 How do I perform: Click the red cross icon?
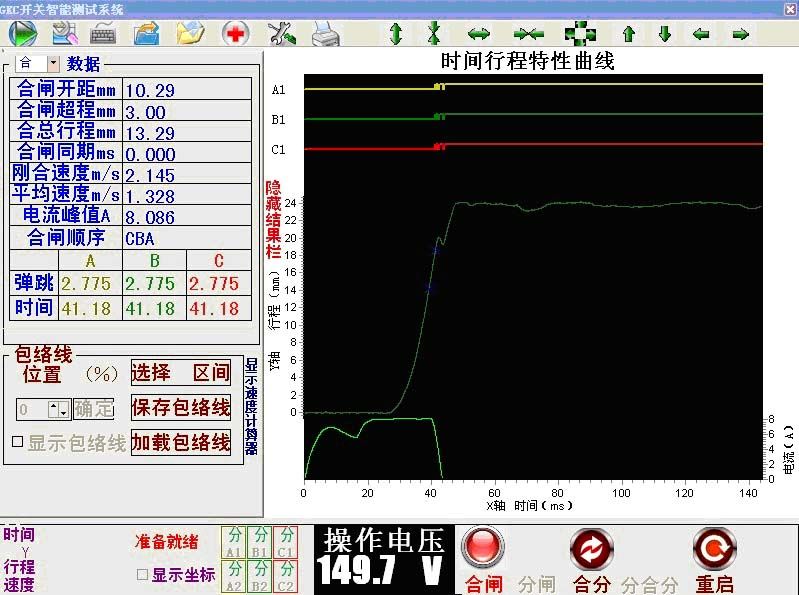[235, 34]
